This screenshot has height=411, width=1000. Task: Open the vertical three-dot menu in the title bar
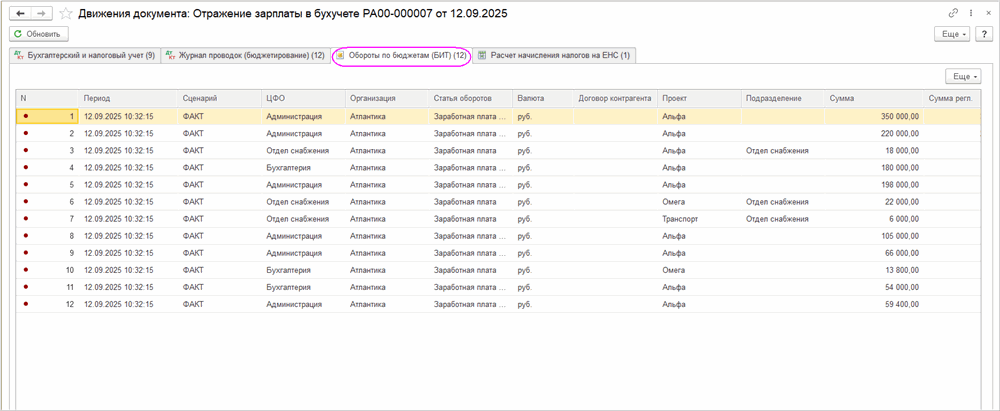pos(969,13)
